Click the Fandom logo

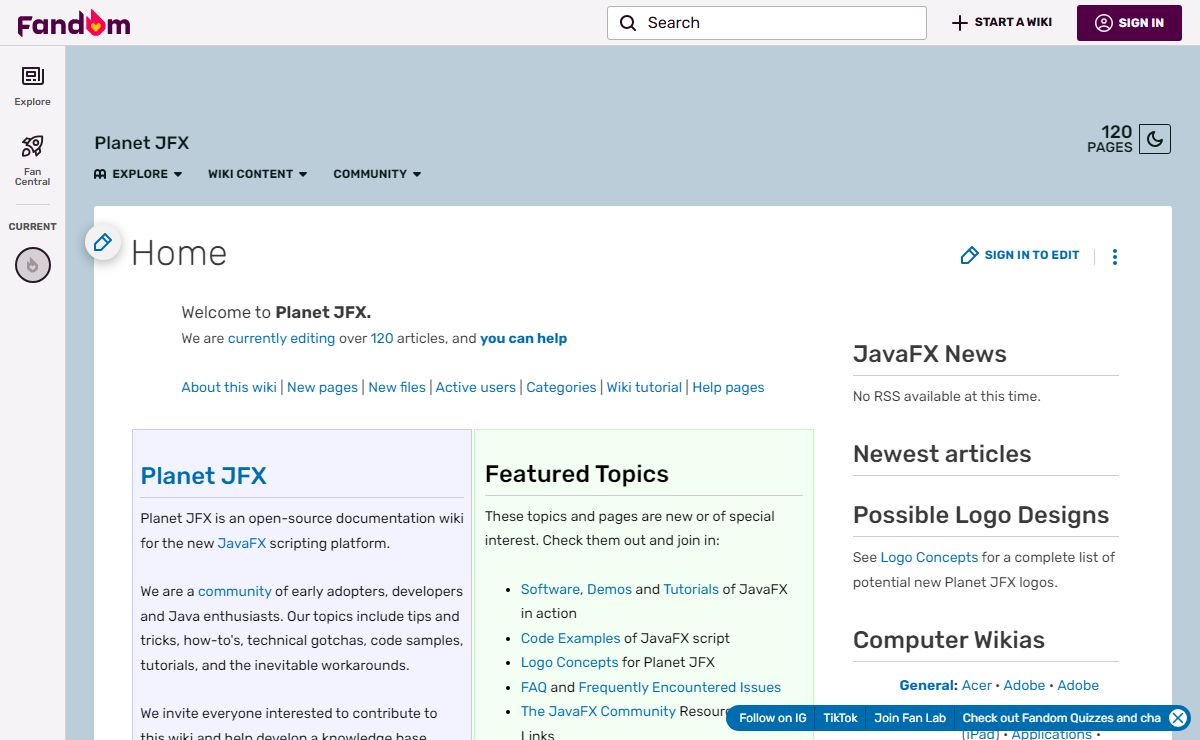(x=74, y=23)
